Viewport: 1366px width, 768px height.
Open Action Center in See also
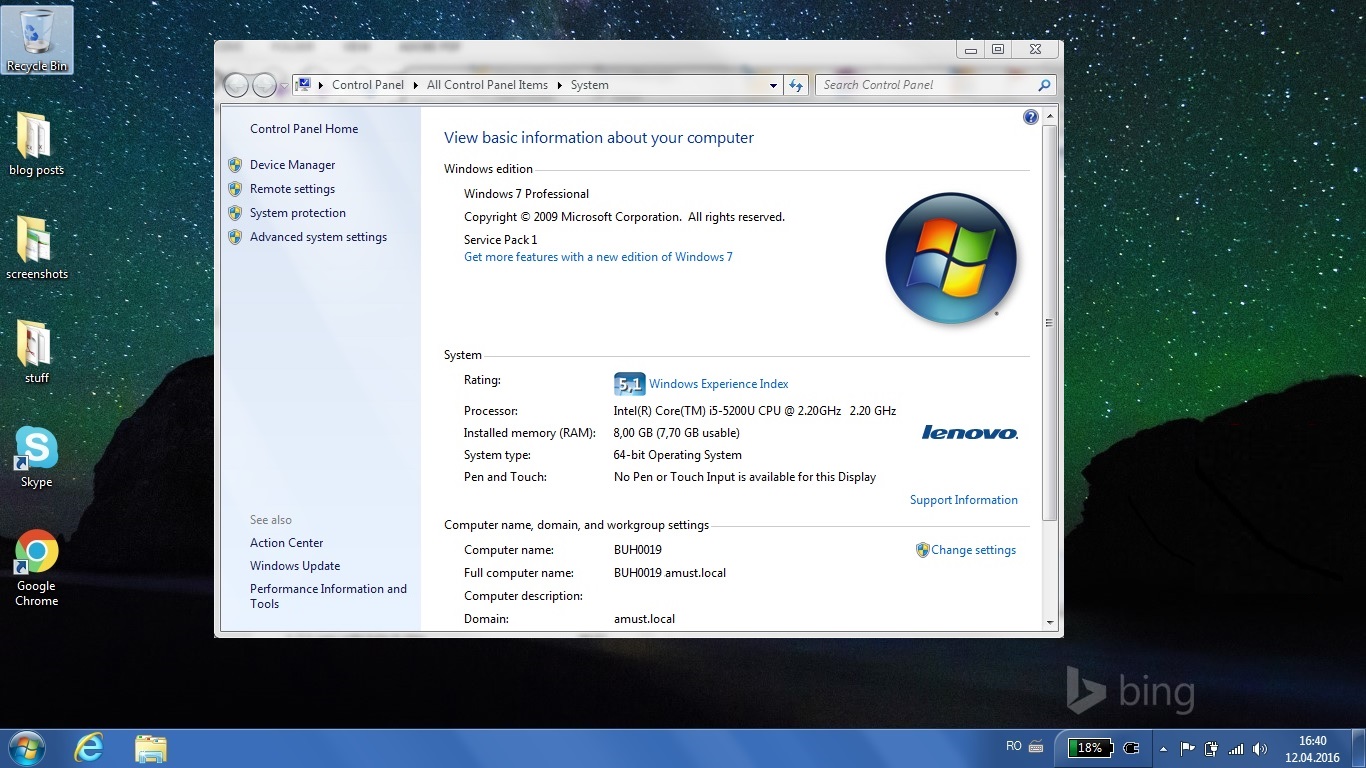click(287, 543)
